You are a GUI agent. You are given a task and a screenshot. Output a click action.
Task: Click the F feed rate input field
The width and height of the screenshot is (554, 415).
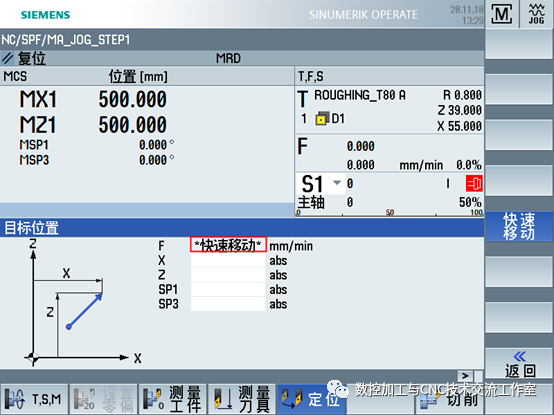tap(228, 245)
